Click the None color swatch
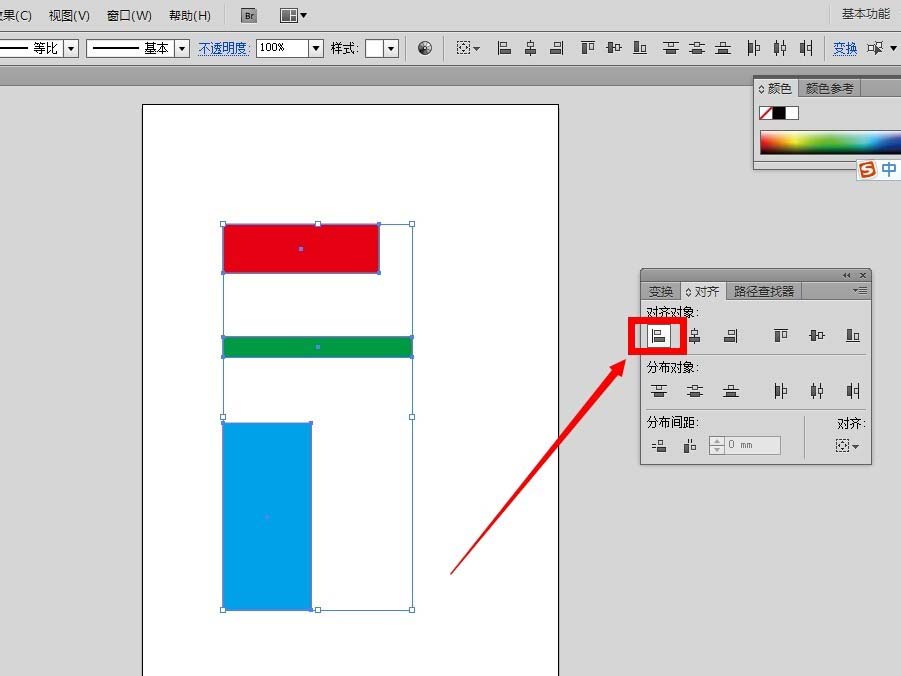The image size is (901, 676). coord(765,113)
